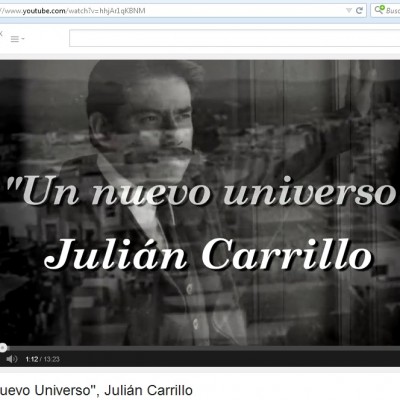Click the browser address bar URL
This screenshot has height=400, width=400.
pos(73,11)
